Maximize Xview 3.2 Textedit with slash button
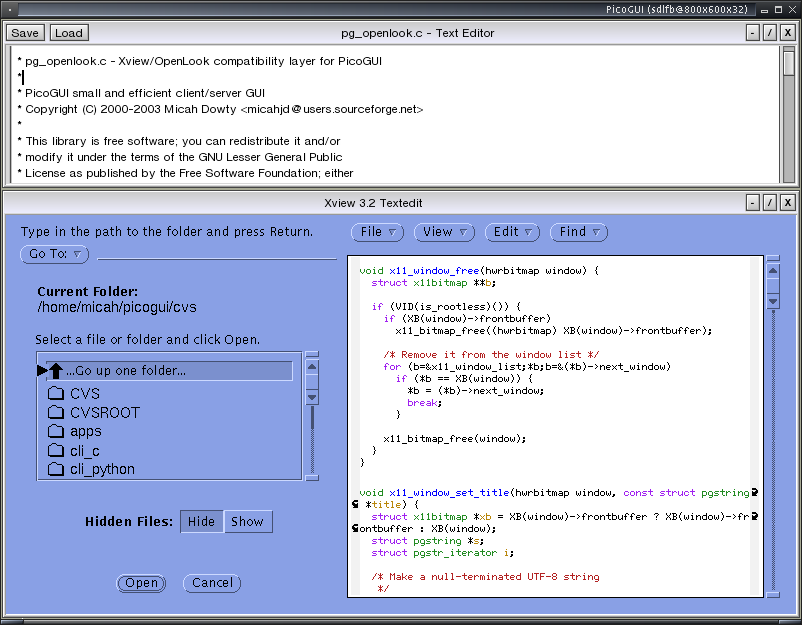Image resolution: width=802 pixels, height=625 pixels. [x=770, y=203]
